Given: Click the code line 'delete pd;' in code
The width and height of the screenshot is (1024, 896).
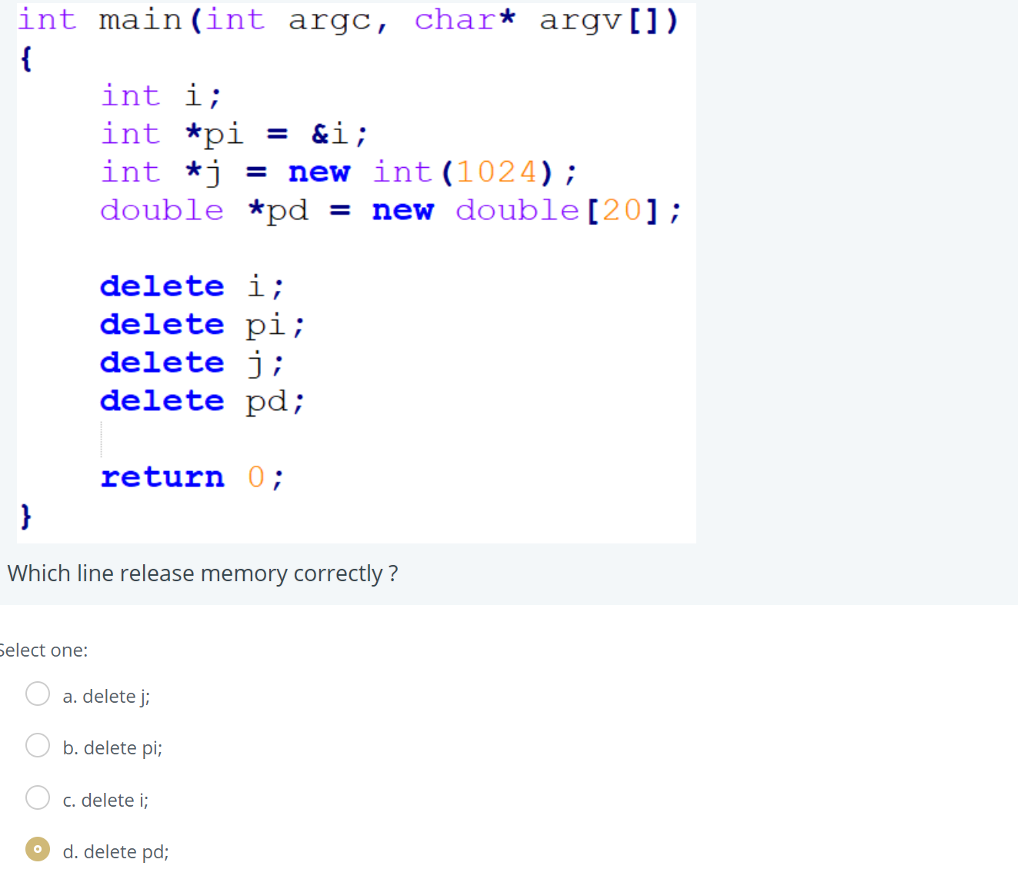Looking at the screenshot, I should (203, 401).
